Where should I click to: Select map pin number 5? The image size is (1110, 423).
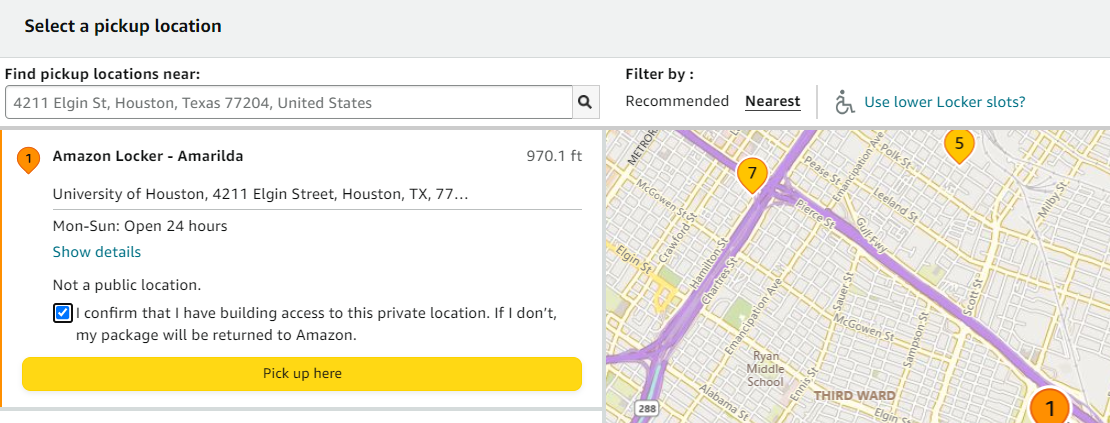click(959, 144)
